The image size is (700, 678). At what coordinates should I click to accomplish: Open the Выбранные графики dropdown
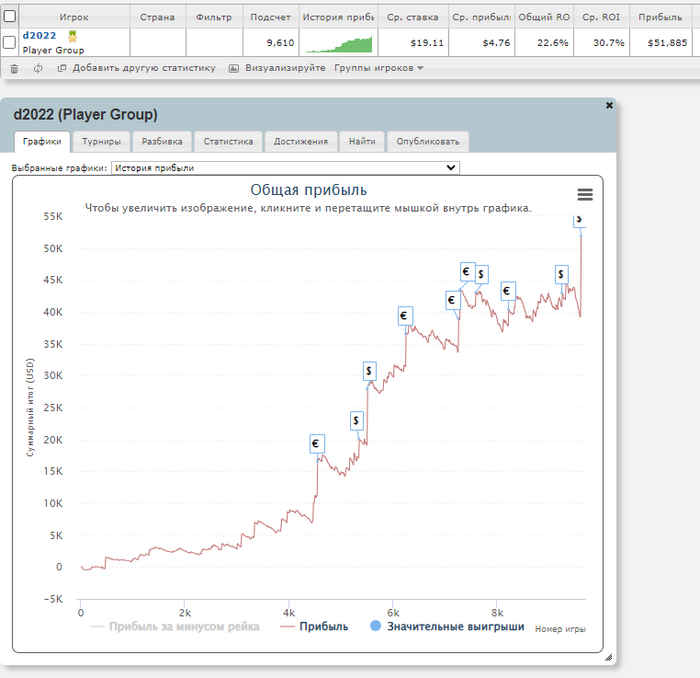tap(285, 168)
